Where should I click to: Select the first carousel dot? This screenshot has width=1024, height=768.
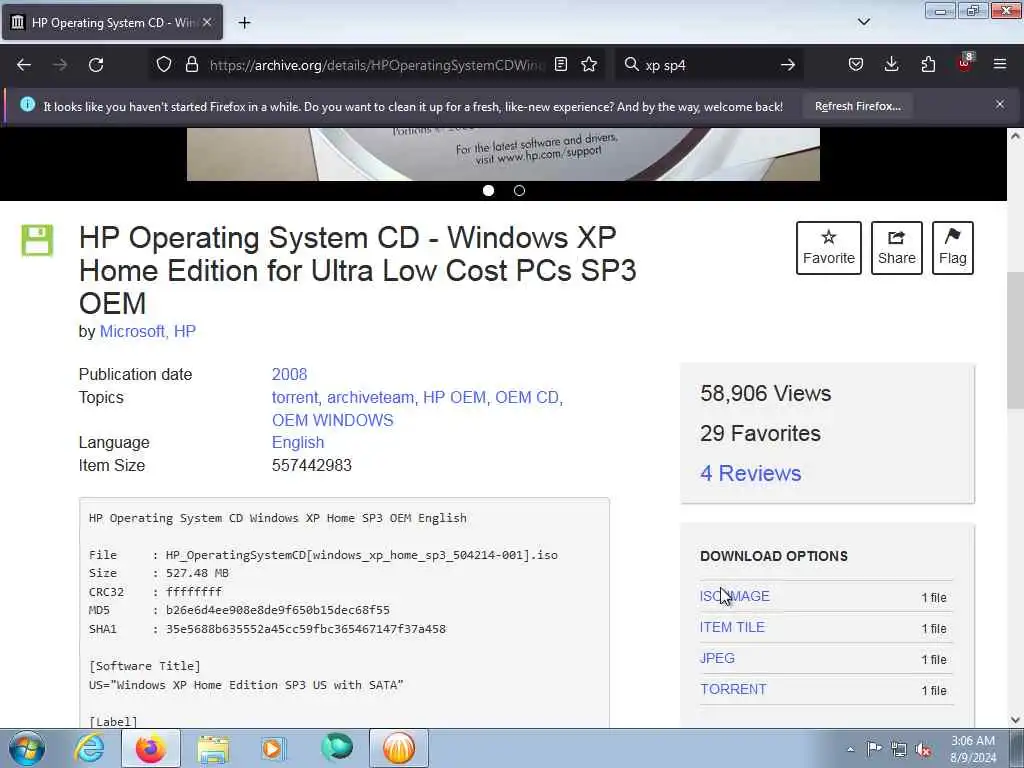(x=488, y=191)
